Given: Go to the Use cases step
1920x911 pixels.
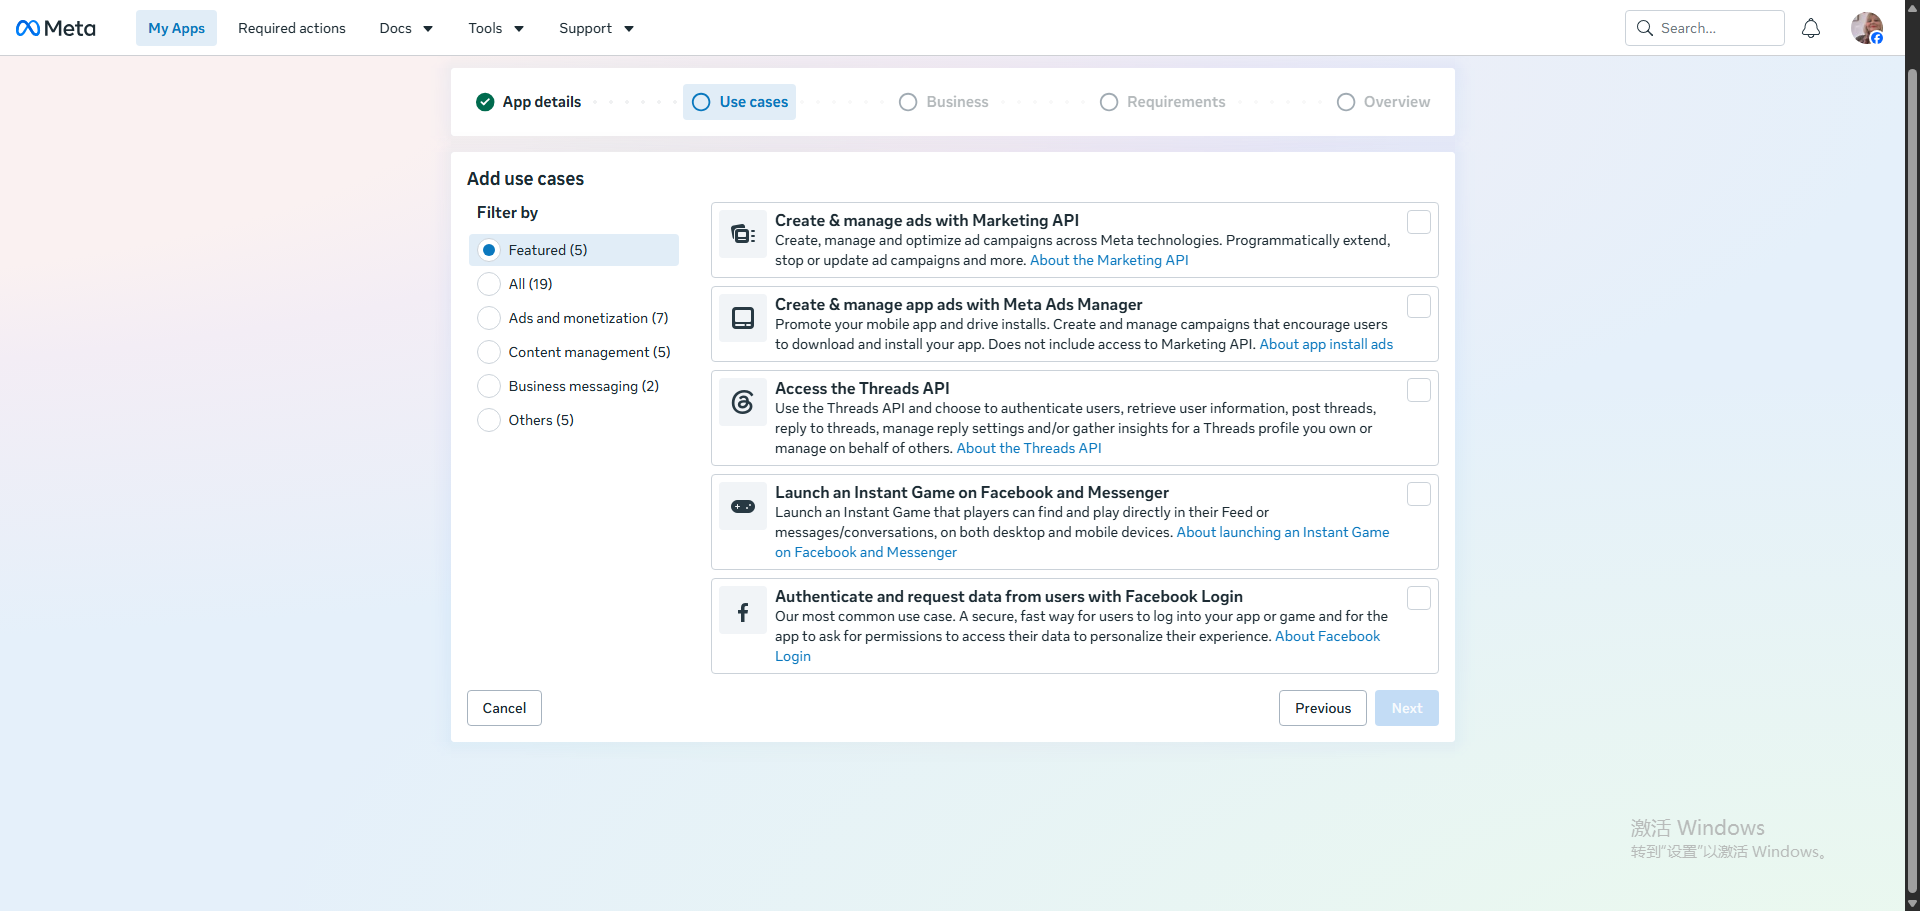Looking at the screenshot, I should tap(739, 102).
